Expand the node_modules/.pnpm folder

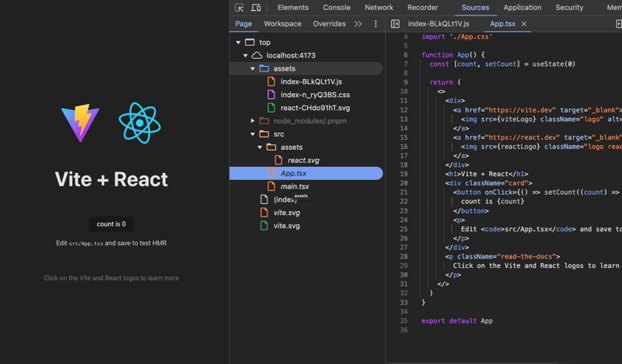click(252, 121)
